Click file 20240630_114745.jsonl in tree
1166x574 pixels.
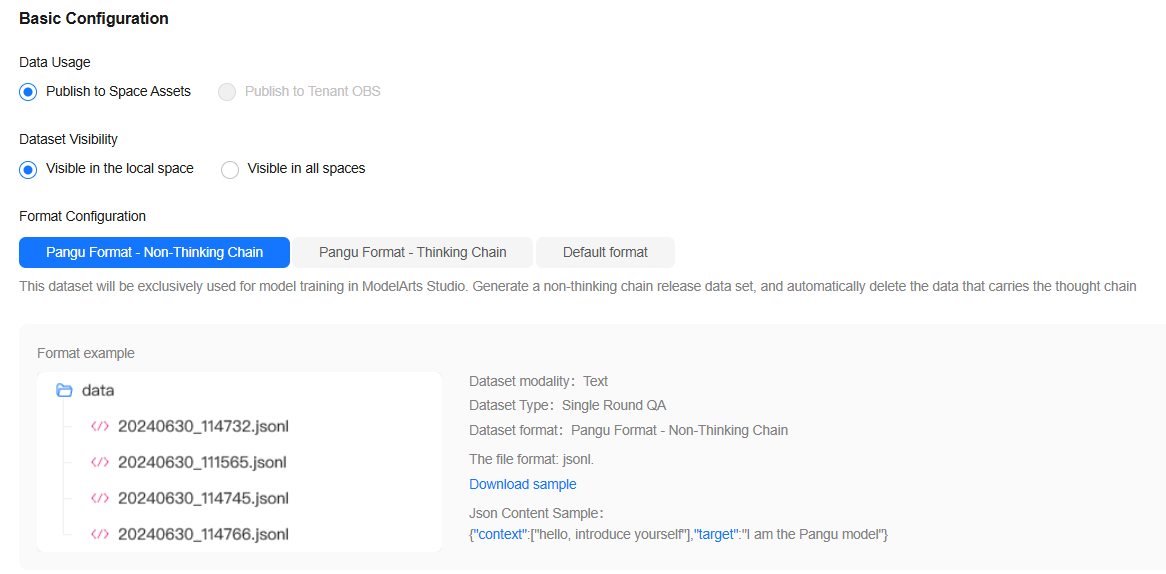pos(203,498)
